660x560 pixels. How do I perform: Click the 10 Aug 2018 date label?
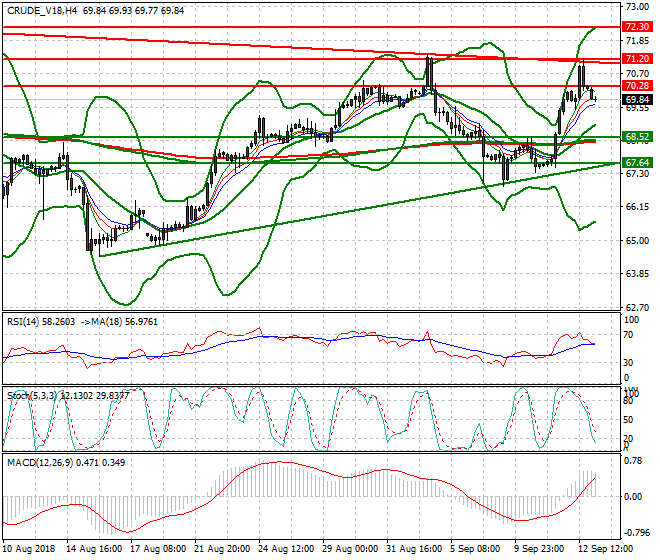click(29, 549)
